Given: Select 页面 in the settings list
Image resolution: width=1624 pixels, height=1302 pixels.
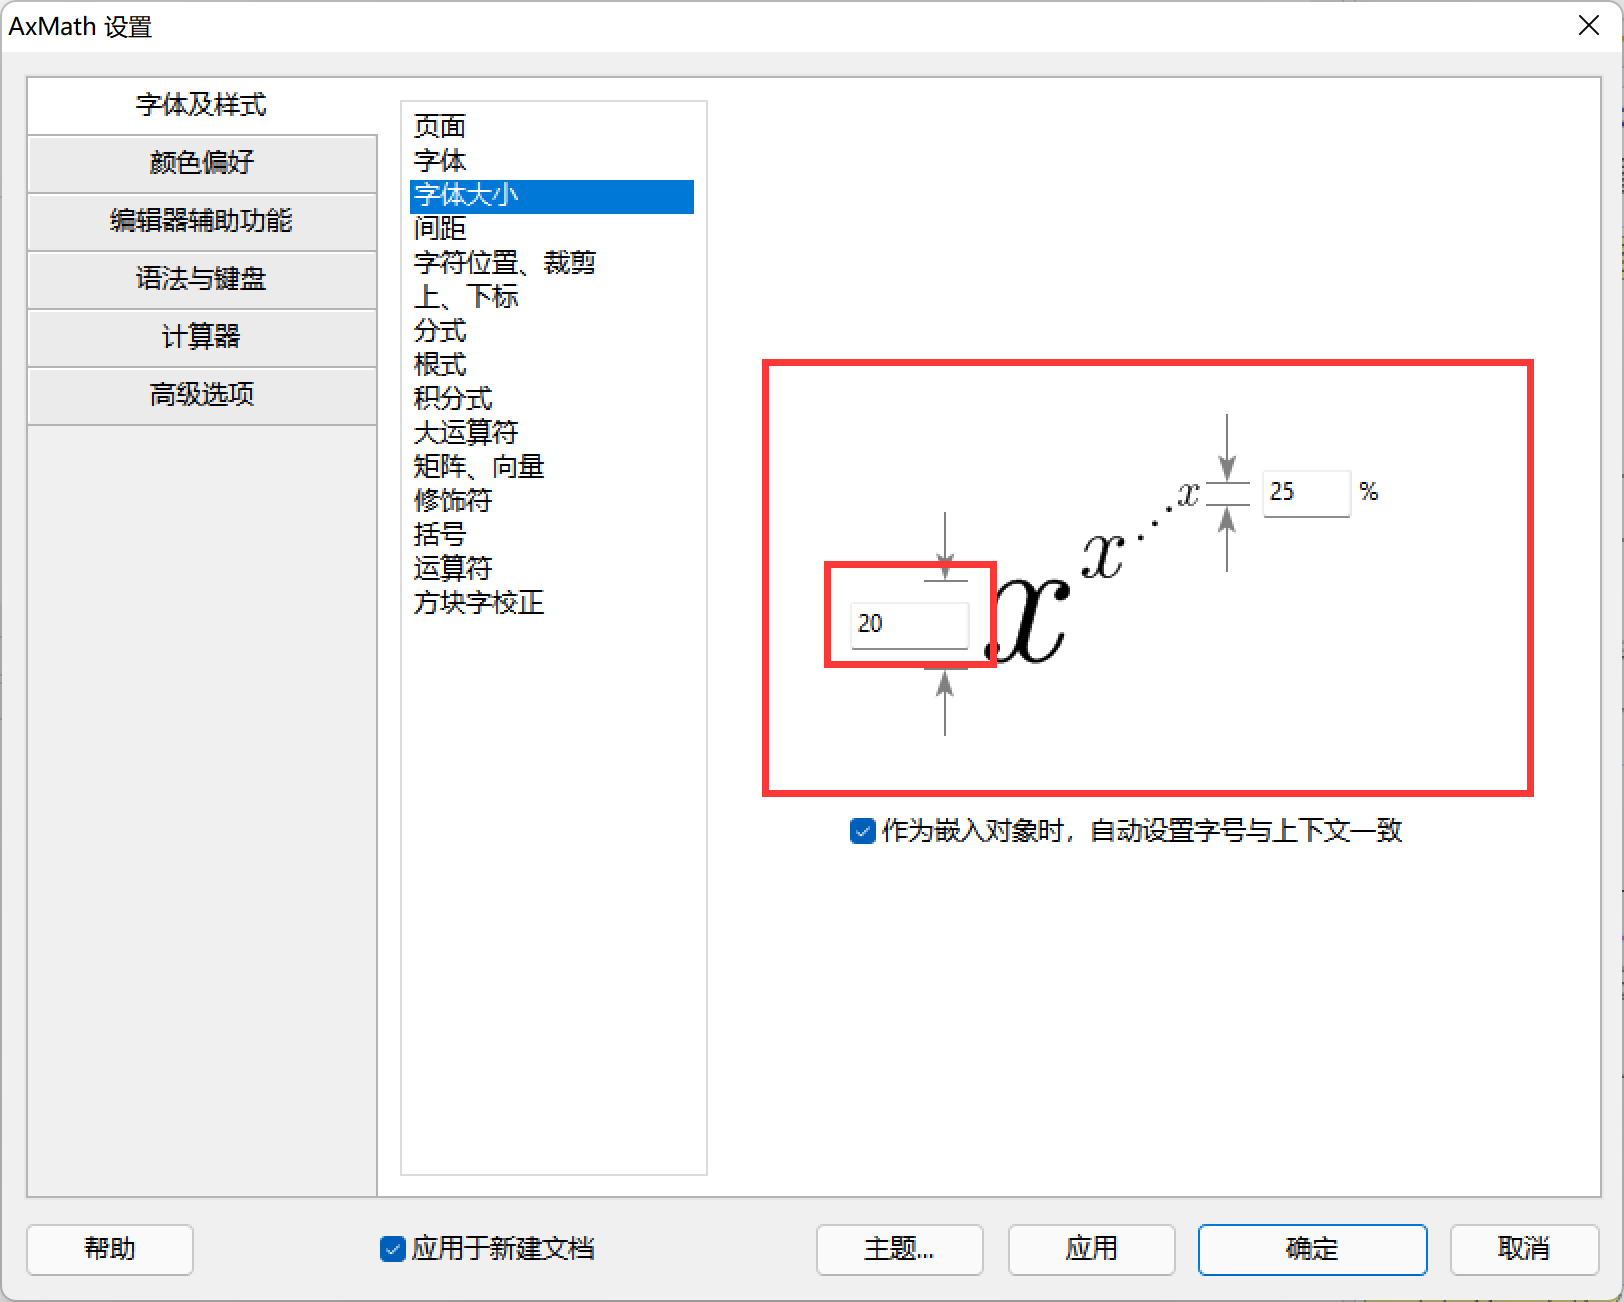Looking at the screenshot, I should pos(440,127).
